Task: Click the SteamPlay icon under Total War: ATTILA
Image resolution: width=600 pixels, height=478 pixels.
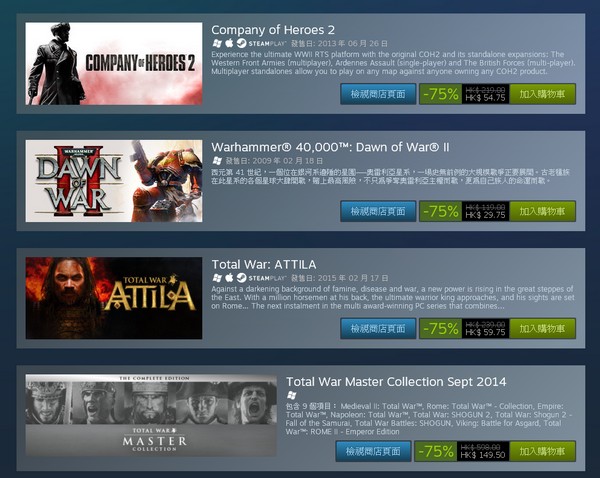Action: 261,278
